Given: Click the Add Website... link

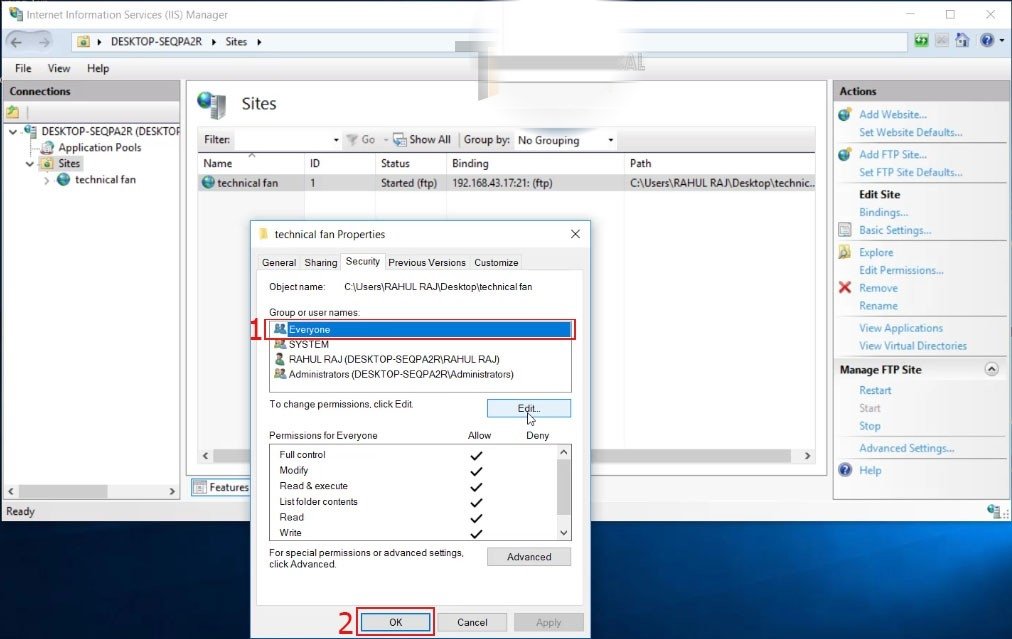Looking at the screenshot, I should 893,114.
